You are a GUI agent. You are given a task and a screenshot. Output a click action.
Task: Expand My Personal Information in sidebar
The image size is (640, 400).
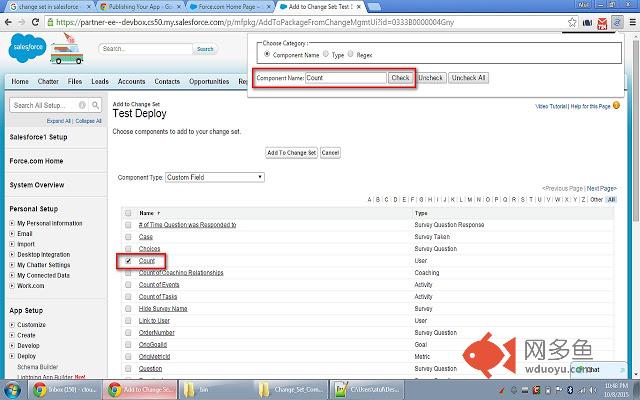coord(12,223)
